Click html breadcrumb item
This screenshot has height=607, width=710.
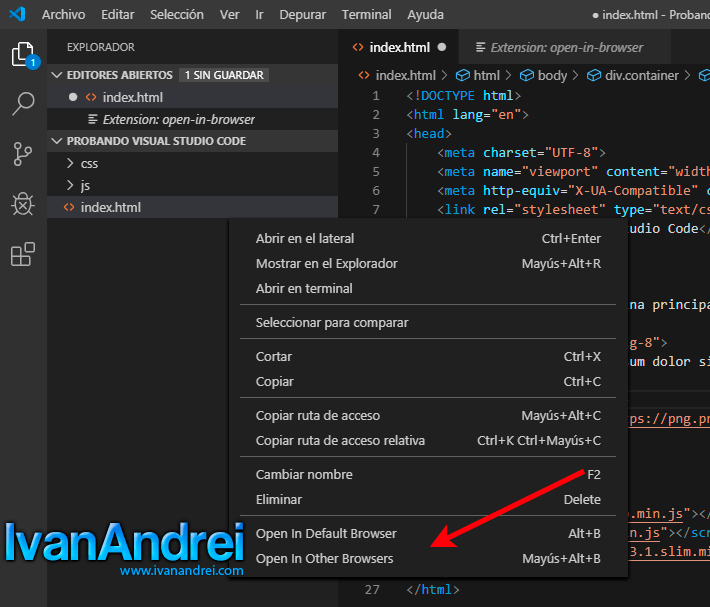point(486,75)
